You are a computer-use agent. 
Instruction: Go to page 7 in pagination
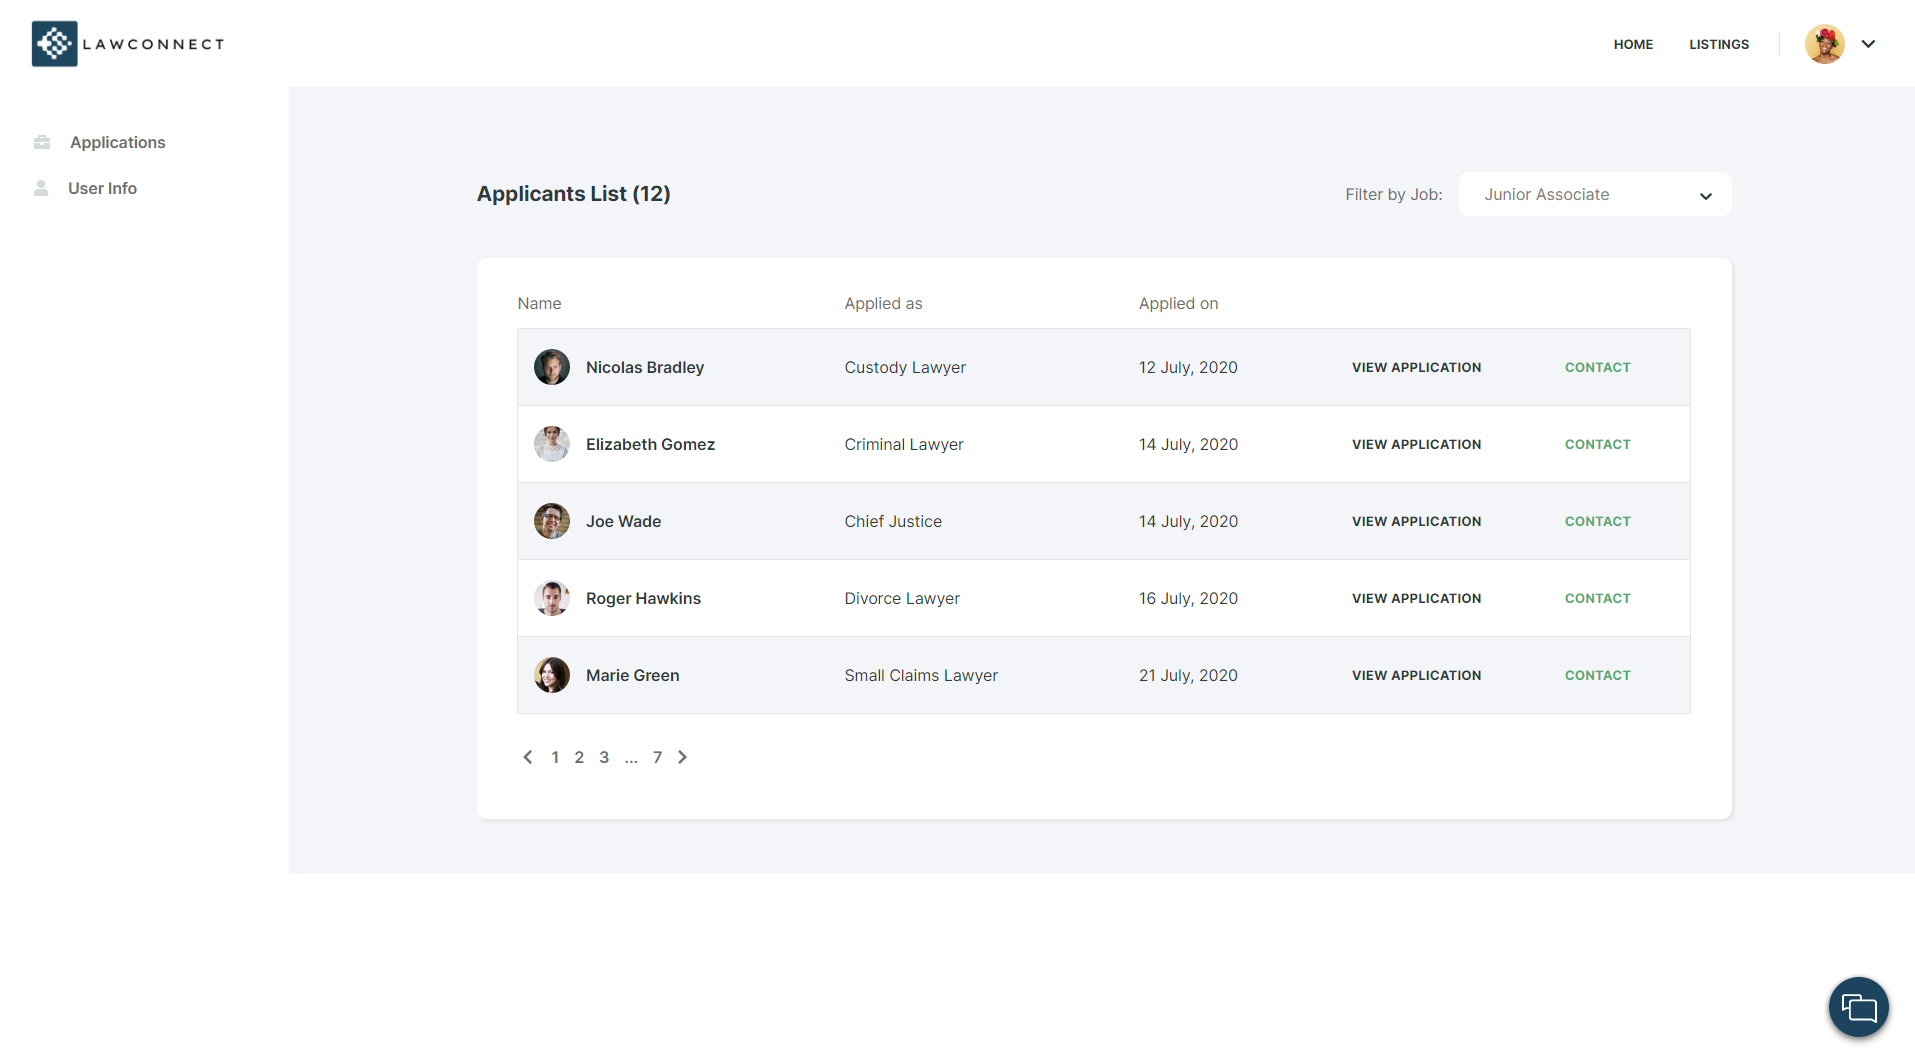(x=657, y=757)
